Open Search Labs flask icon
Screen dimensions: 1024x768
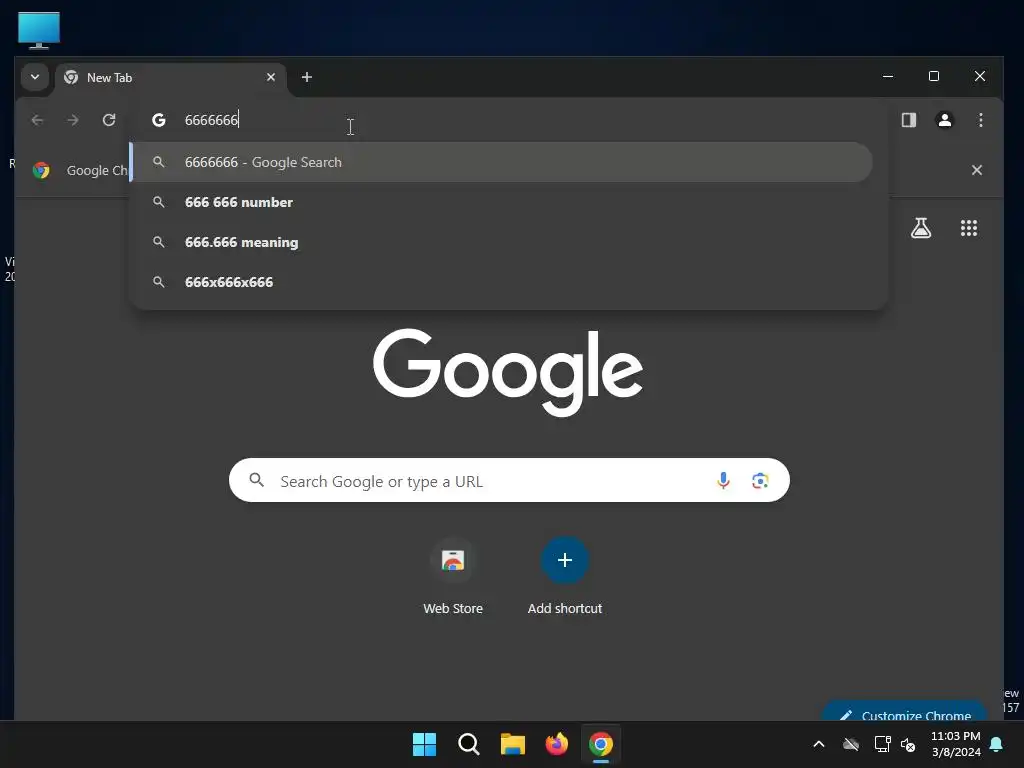[921, 228]
